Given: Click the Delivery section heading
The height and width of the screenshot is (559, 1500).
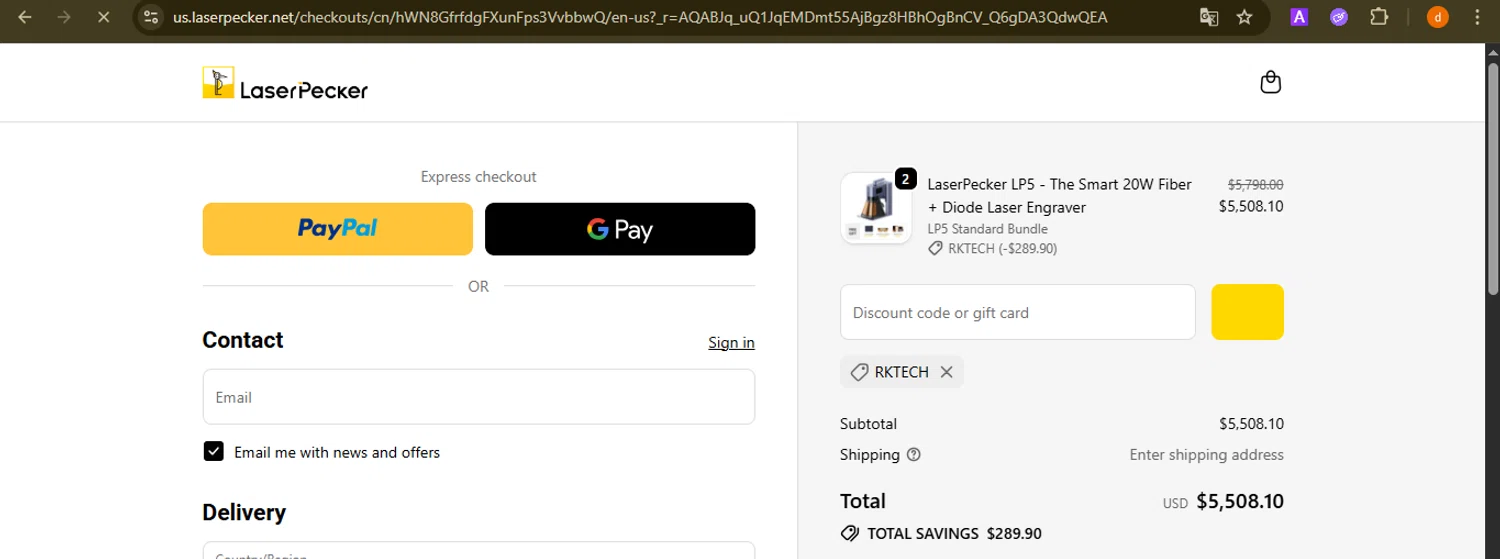Looking at the screenshot, I should click(x=244, y=512).
